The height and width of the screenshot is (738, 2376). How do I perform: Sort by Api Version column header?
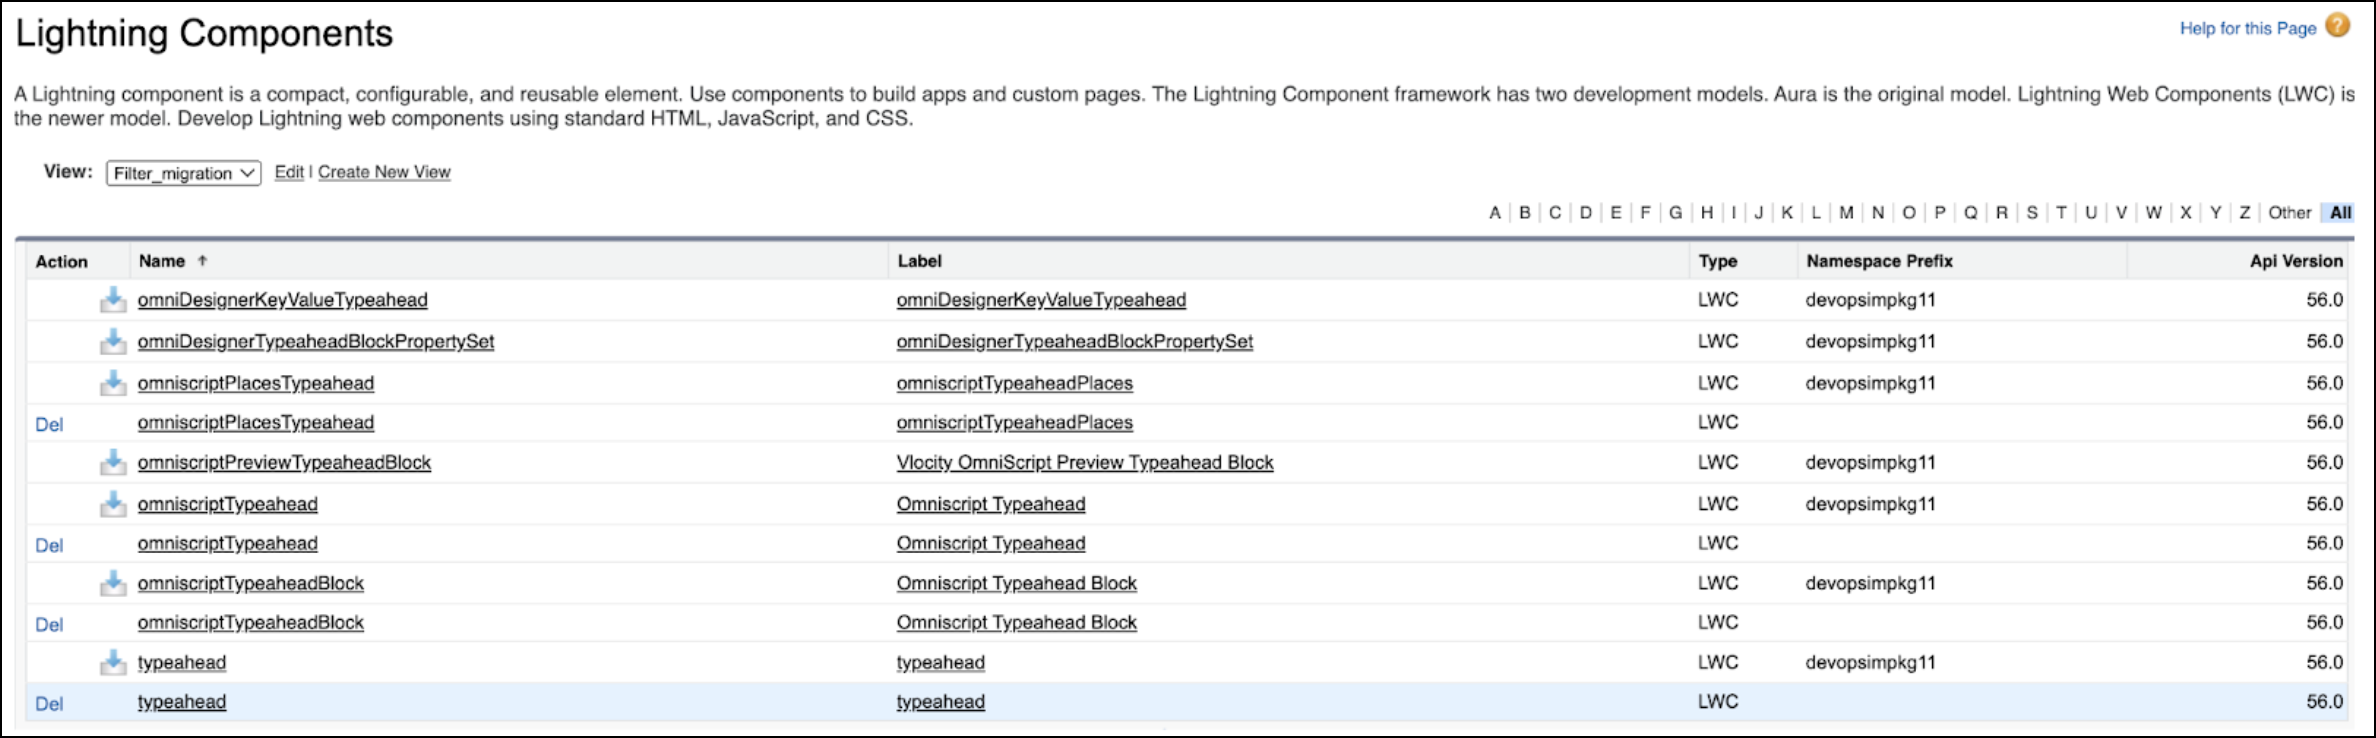click(x=2296, y=261)
